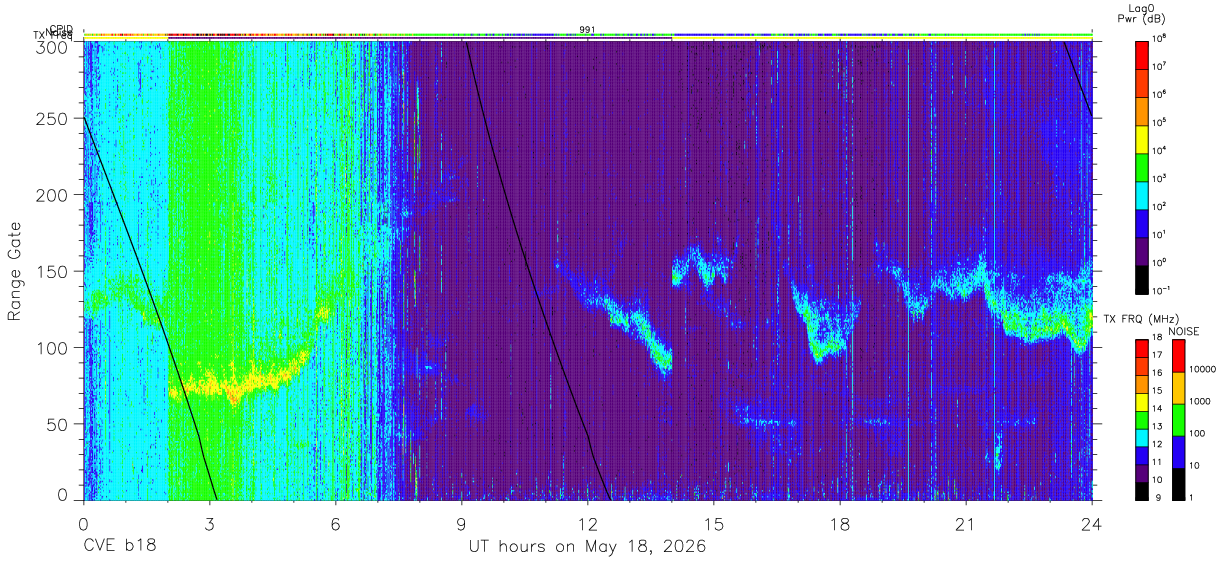Click the 'CVE b18' radar label
Image resolution: width=1228 pixels, height=567 pixels.
(120, 547)
